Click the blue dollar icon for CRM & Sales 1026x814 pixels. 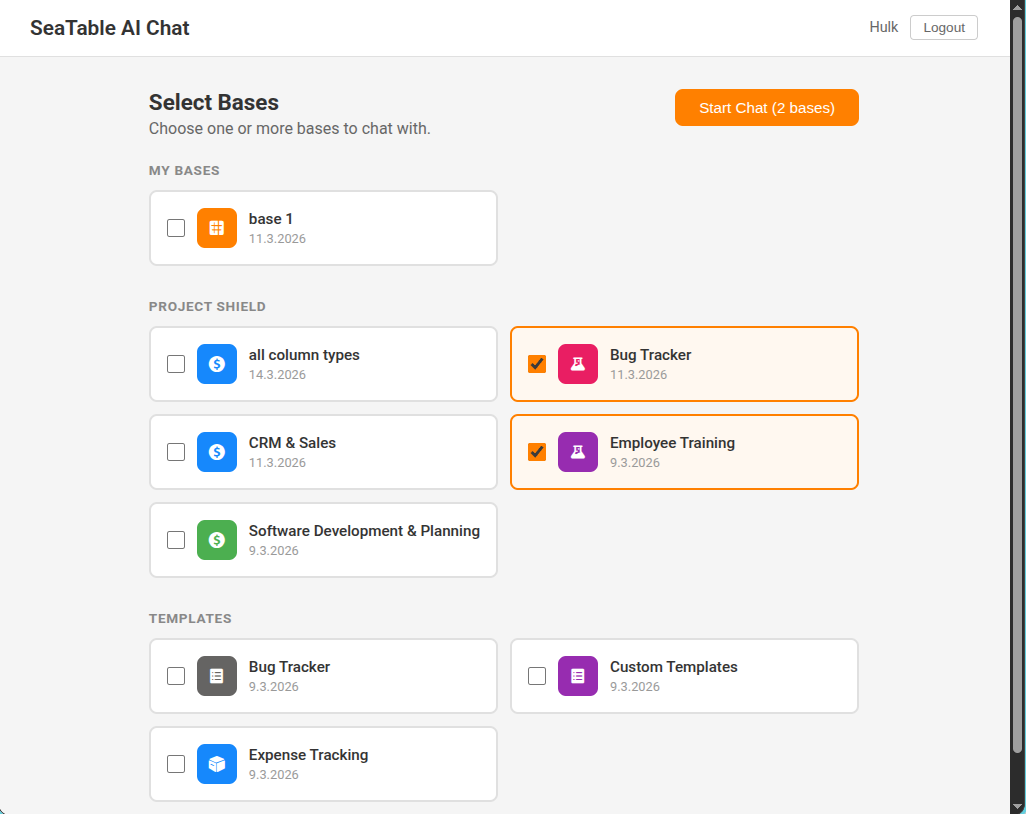click(217, 452)
